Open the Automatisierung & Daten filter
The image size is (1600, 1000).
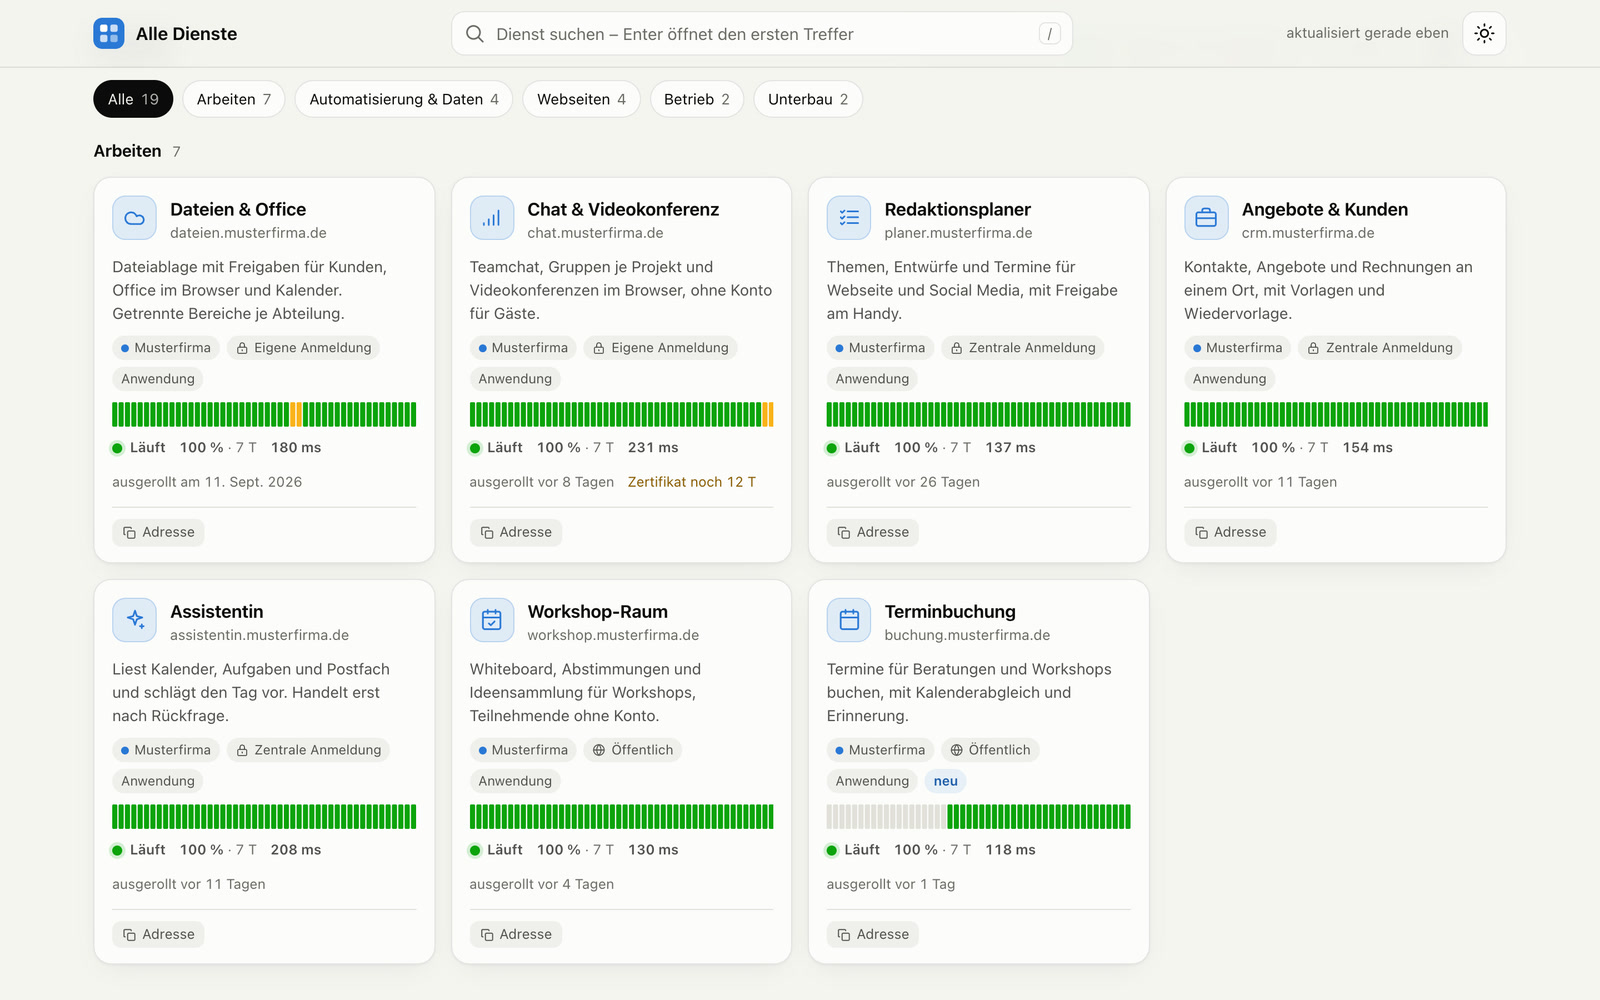coord(404,99)
